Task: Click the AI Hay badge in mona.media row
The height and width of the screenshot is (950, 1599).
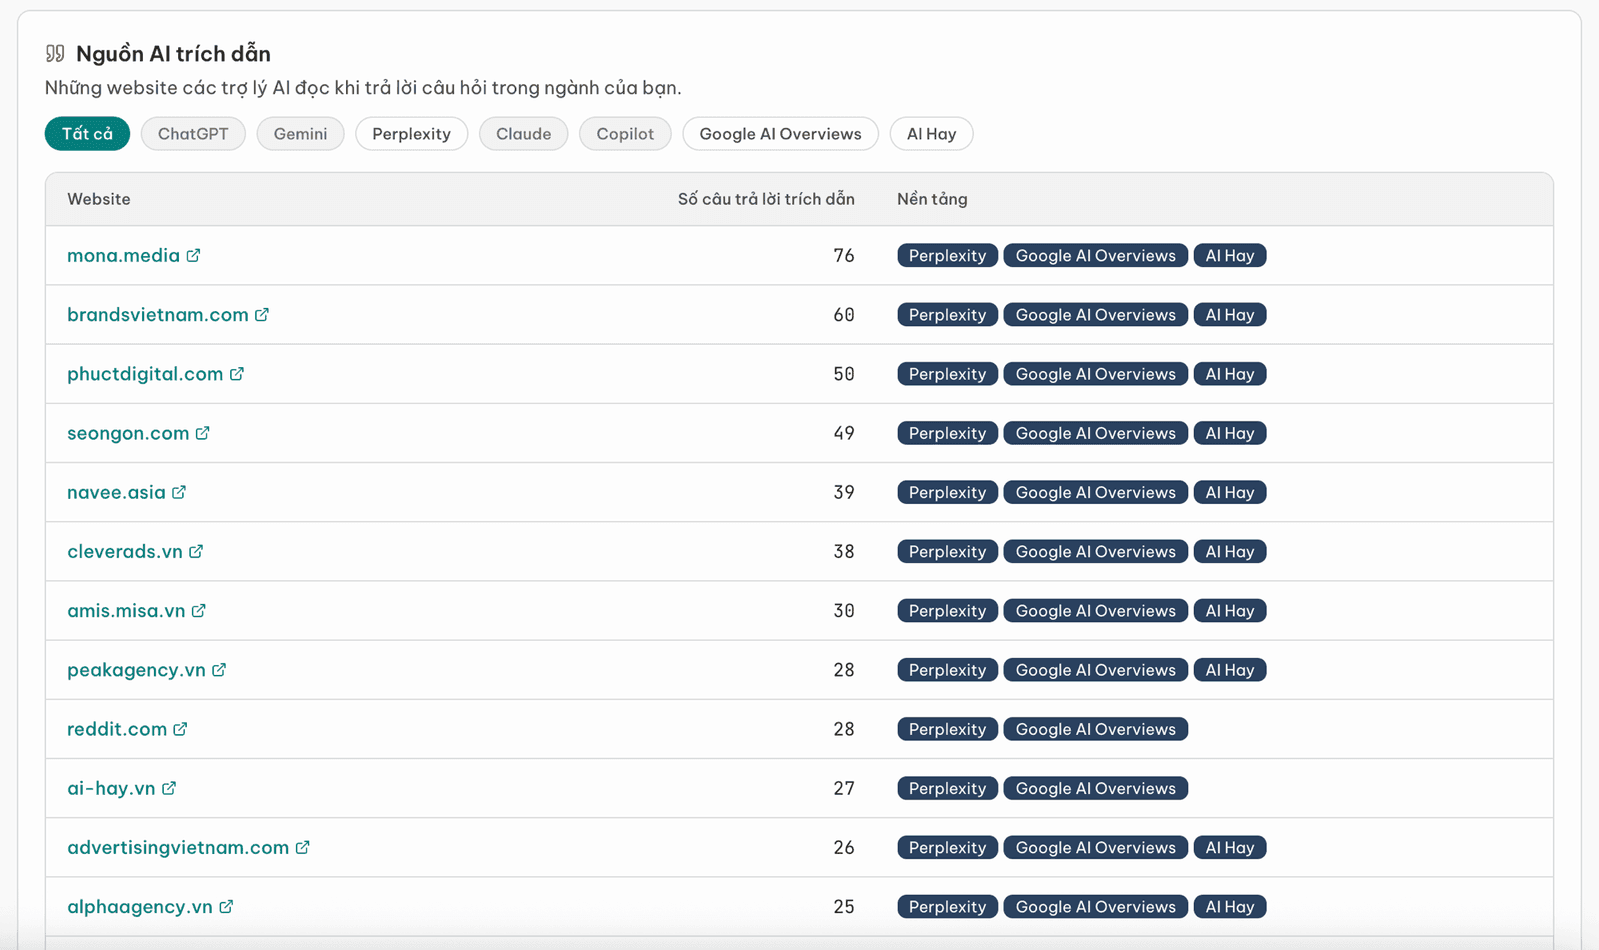Action: pyautogui.click(x=1230, y=255)
